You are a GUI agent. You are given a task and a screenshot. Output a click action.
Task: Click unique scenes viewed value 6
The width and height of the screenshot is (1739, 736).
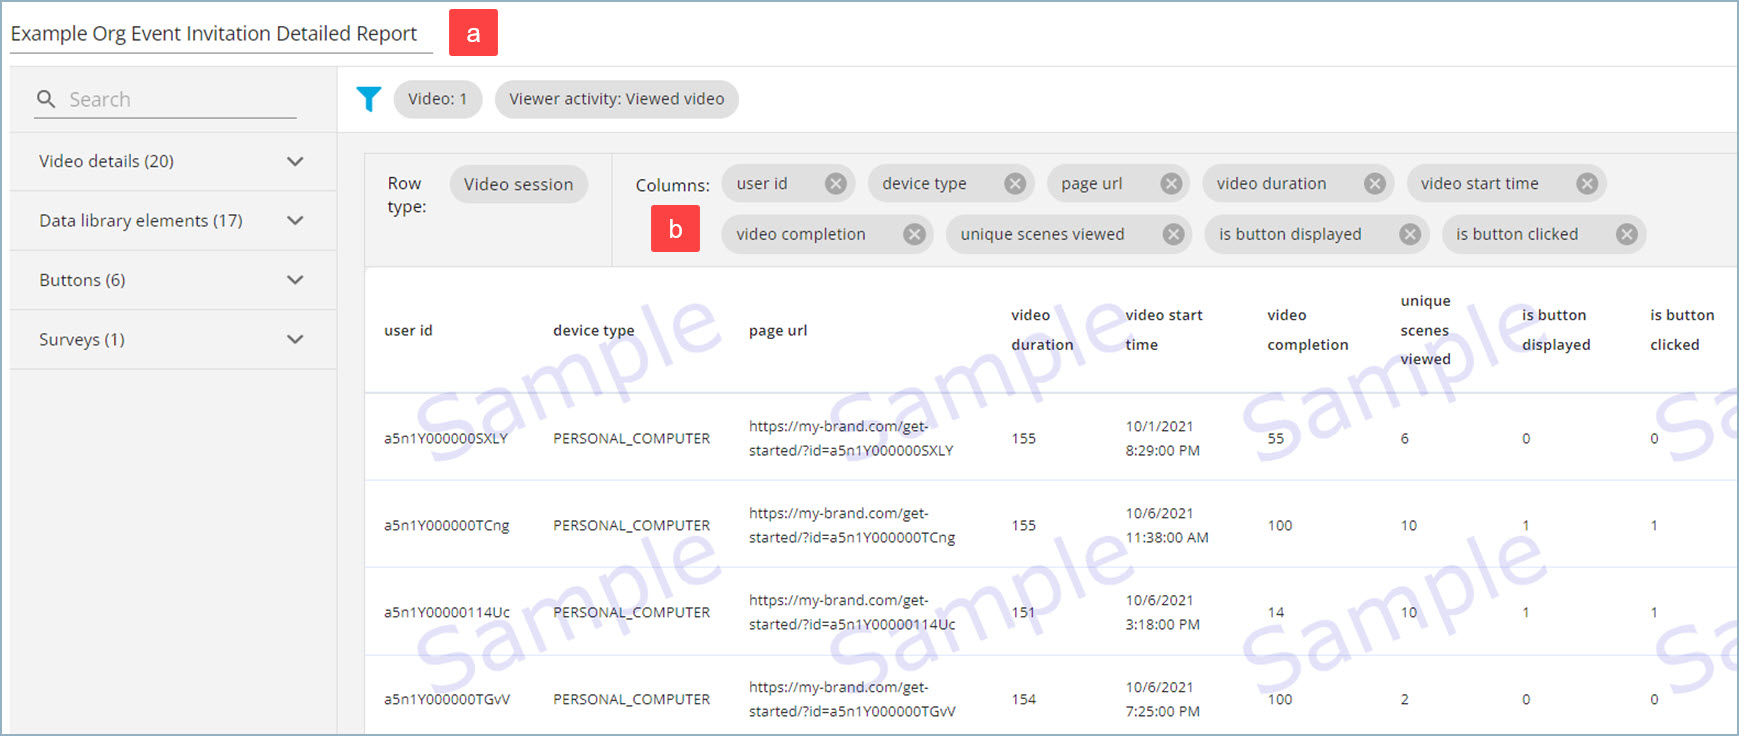(1405, 438)
